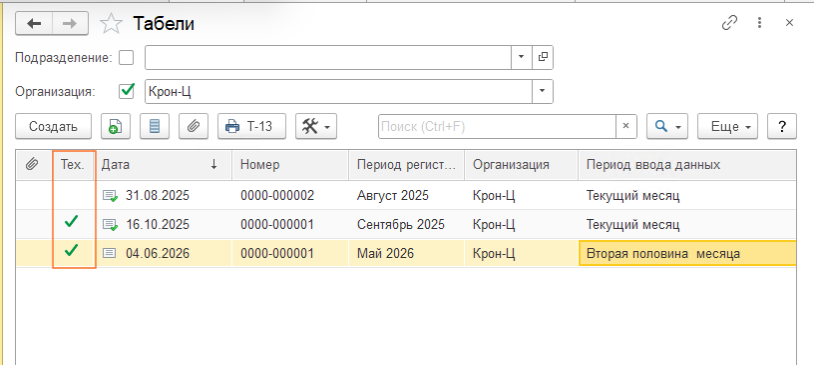
Task: Create new document by copying icon
Action: point(115,126)
